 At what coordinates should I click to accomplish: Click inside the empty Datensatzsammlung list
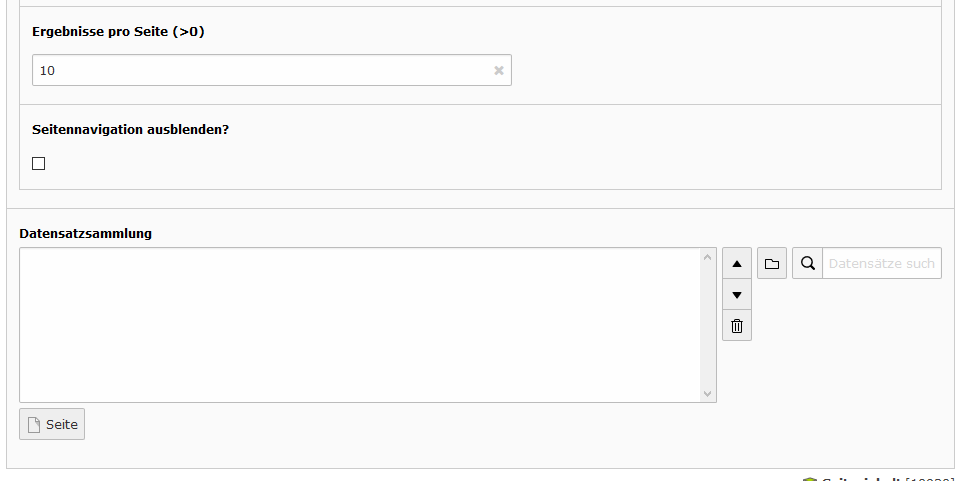(x=360, y=325)
